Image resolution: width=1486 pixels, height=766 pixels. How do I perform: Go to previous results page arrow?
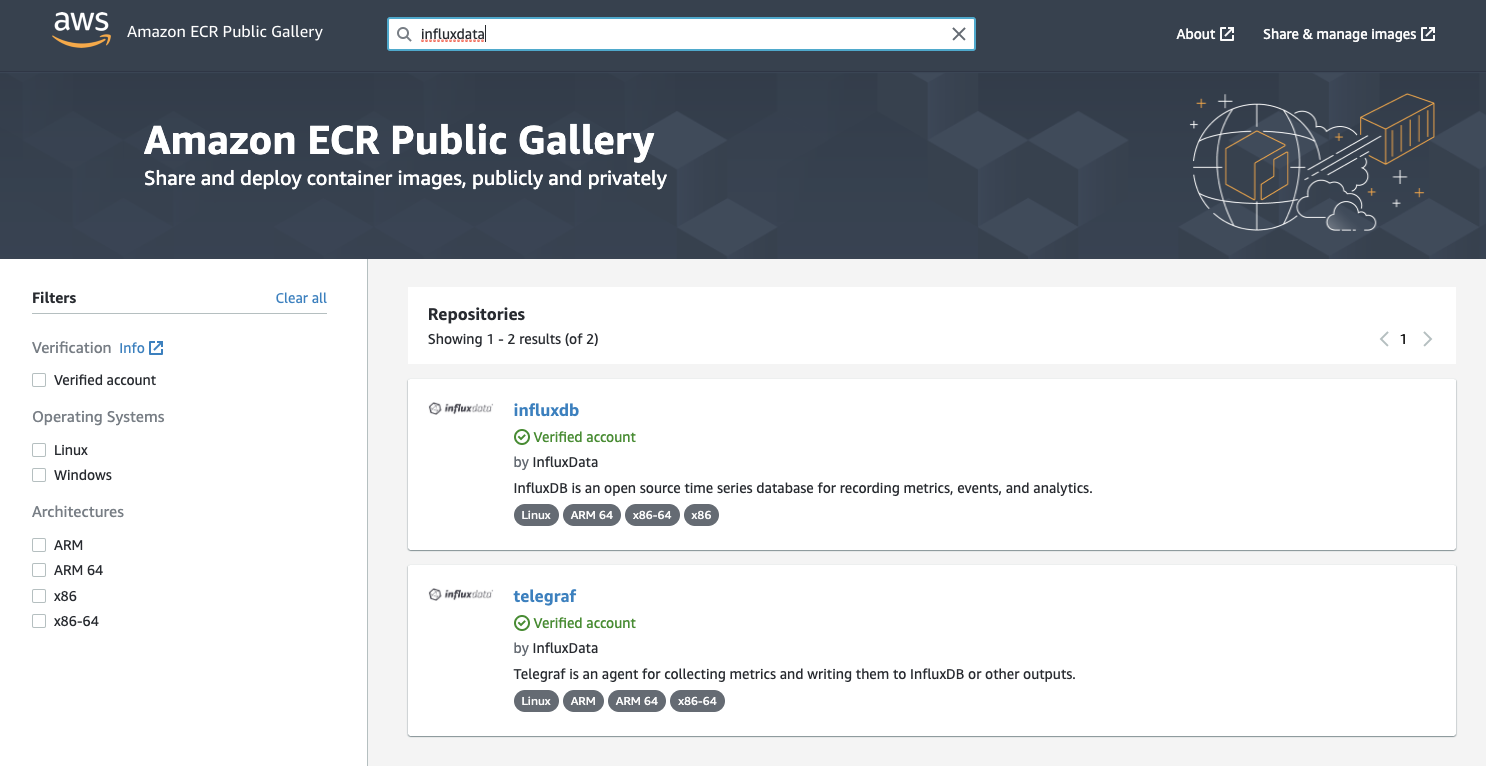[1384, 339]
